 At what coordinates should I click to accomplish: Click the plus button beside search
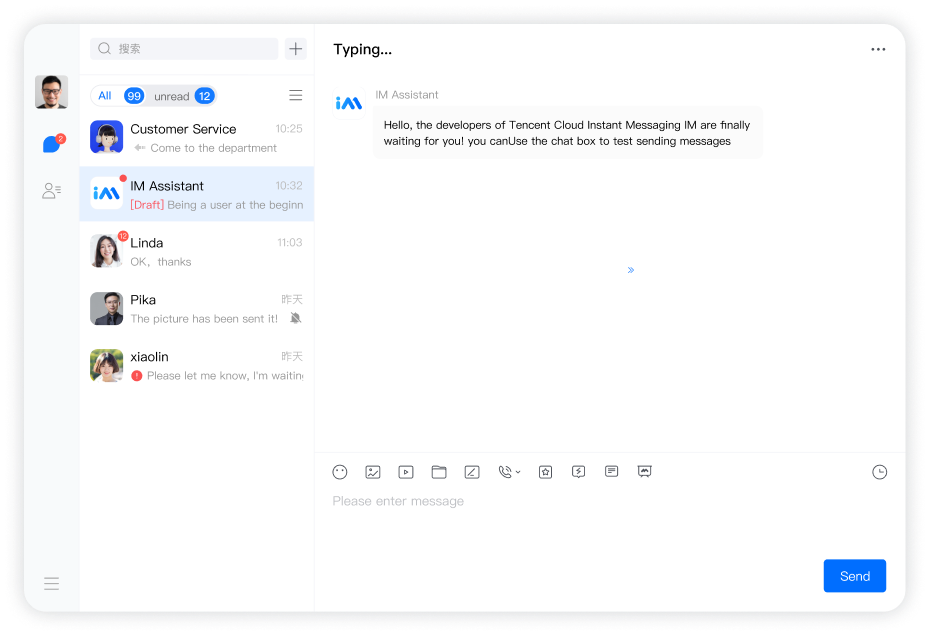click(296, 49)
